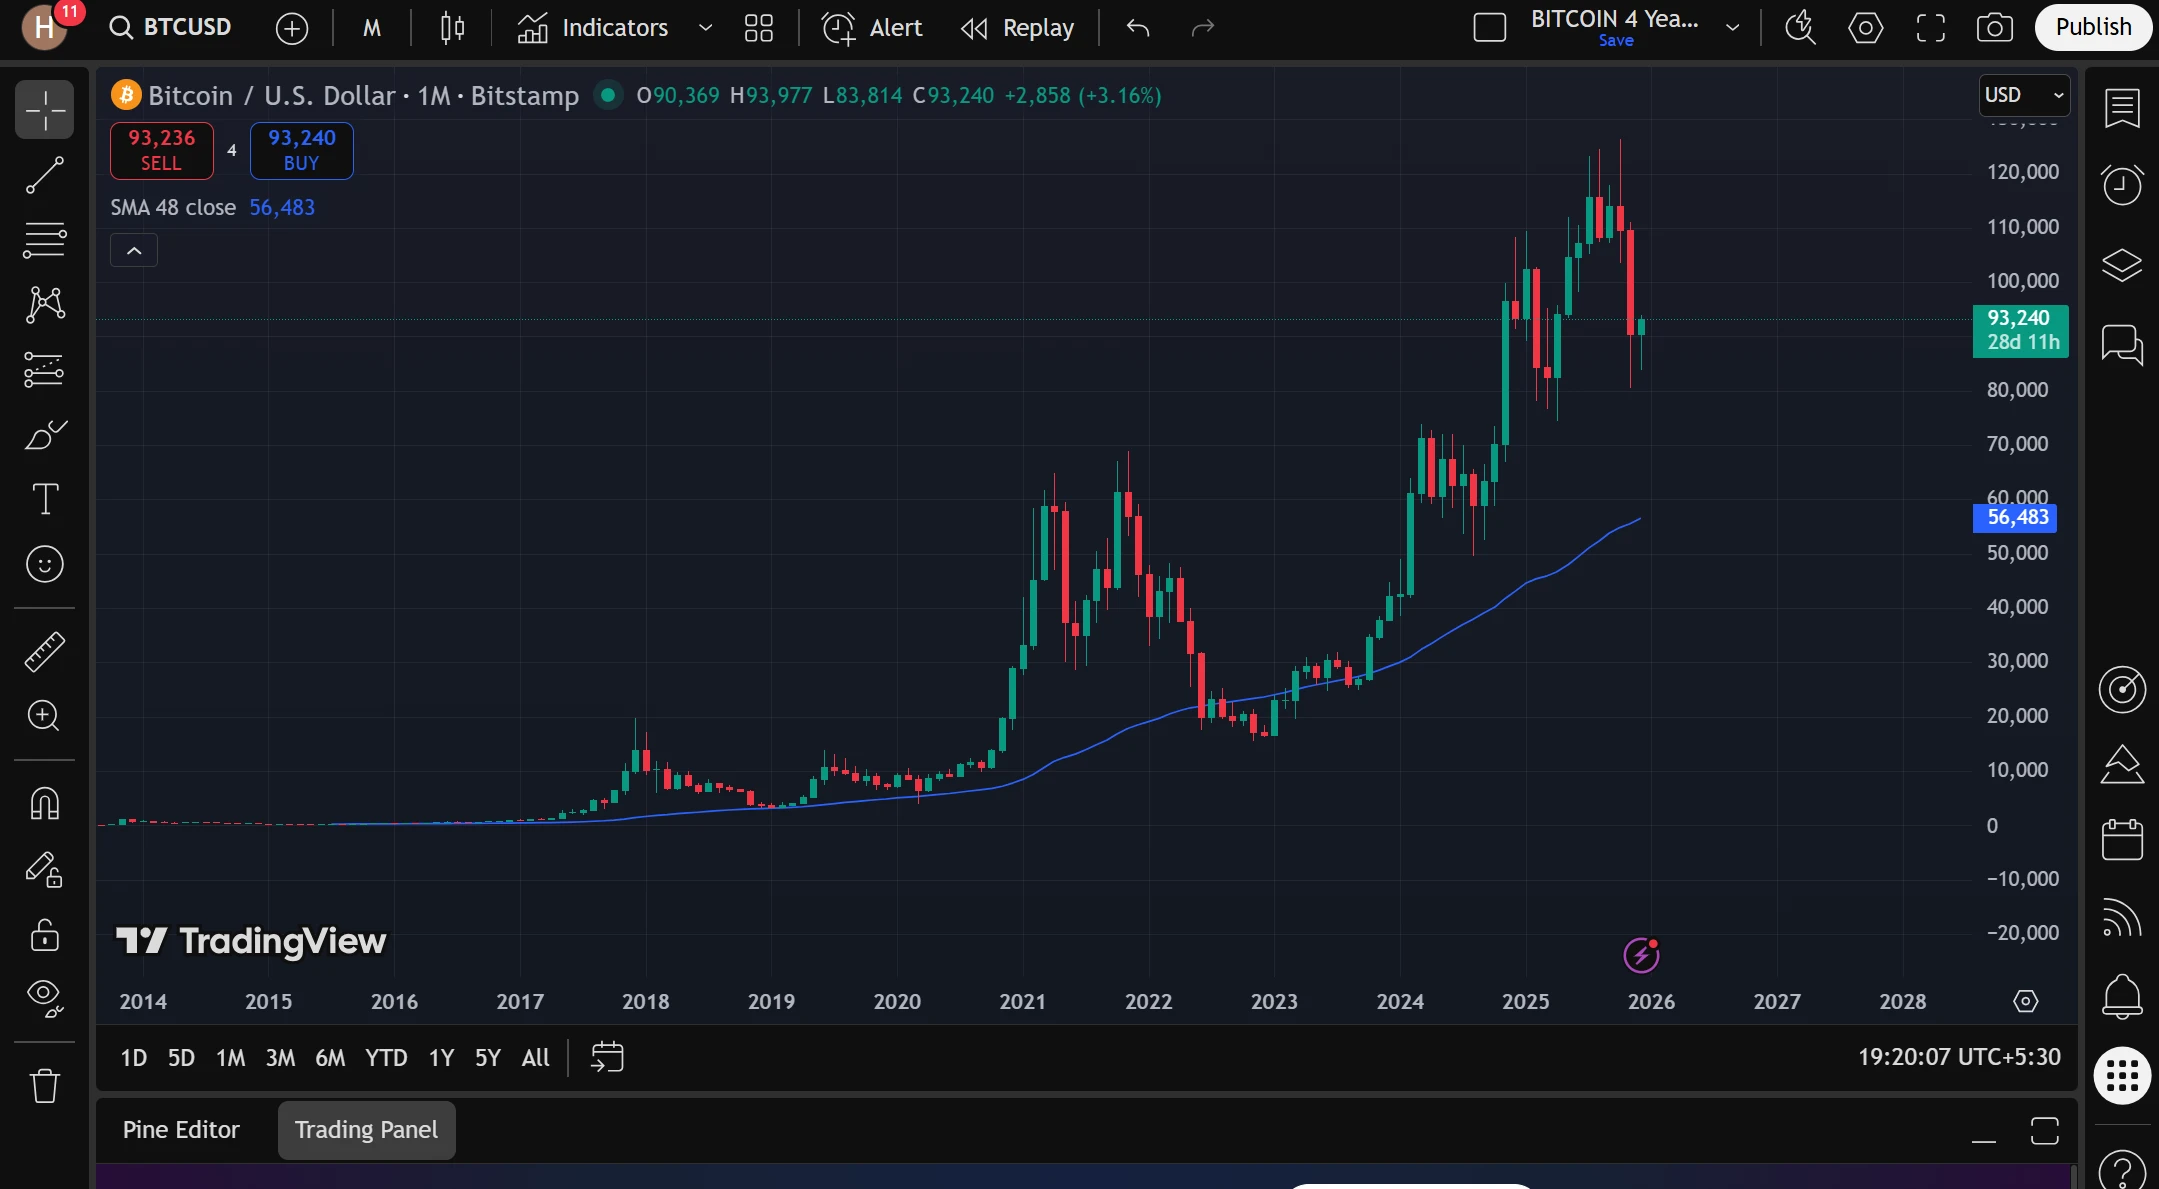Screen dimensions: 2159x1189
Task: Open the Indicators dropdown chevron
Action: (x=705, y=27)
